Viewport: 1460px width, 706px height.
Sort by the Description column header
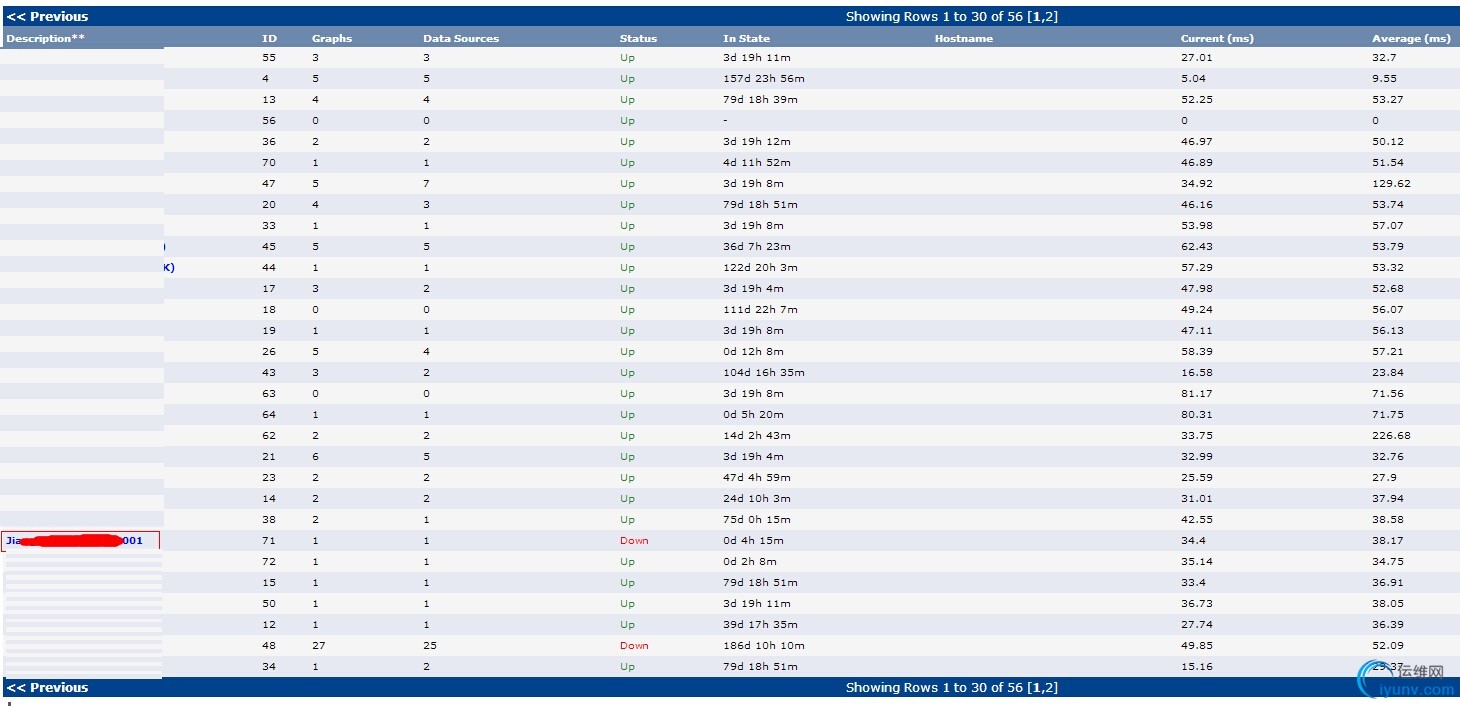pos(46,38)
